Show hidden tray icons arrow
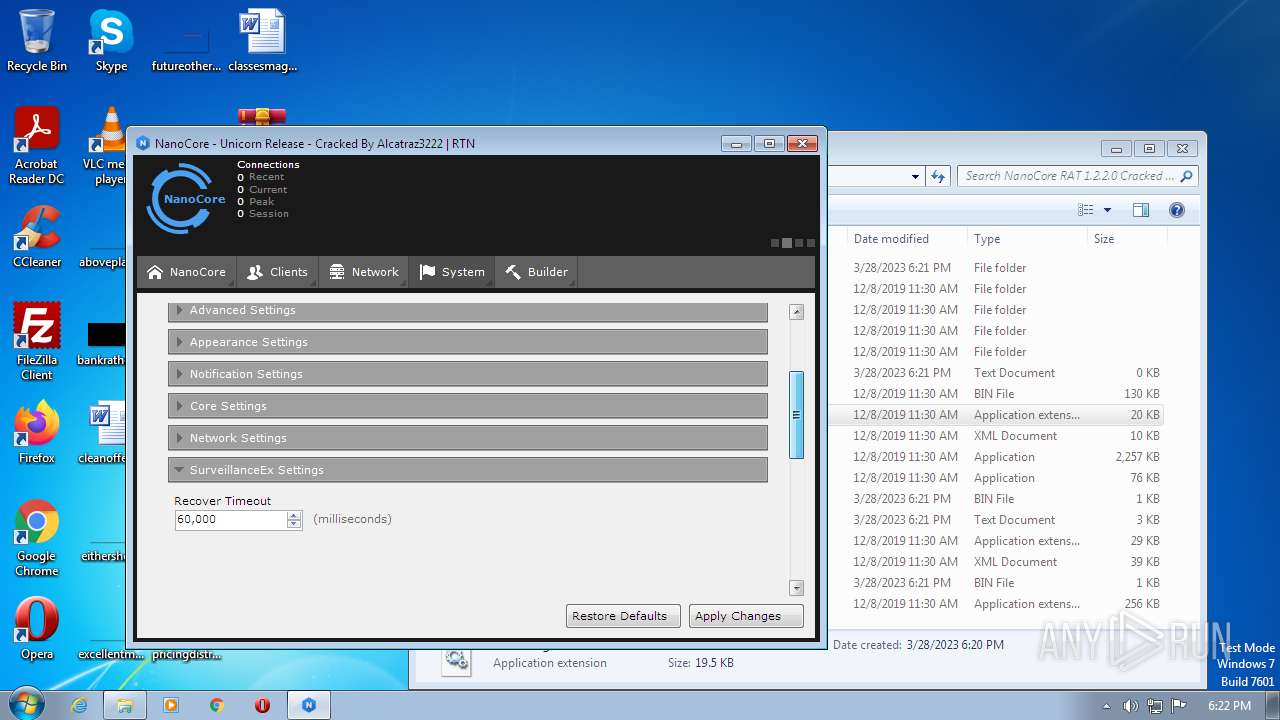 pos(1106,705)
